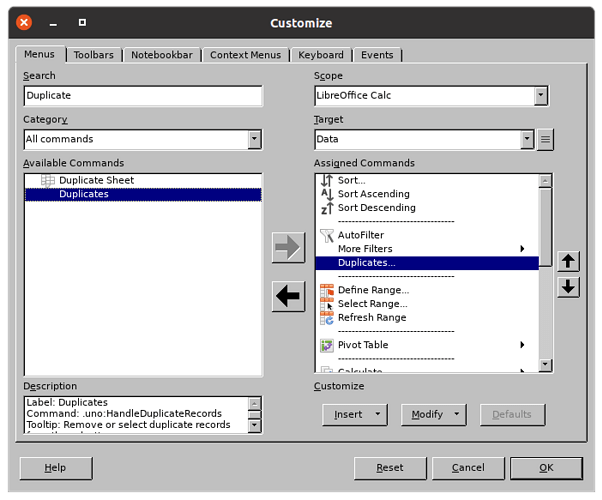Click the Search field containing Duplicate
Viewport: 602px width, 500px height.
tap(143, 96)
